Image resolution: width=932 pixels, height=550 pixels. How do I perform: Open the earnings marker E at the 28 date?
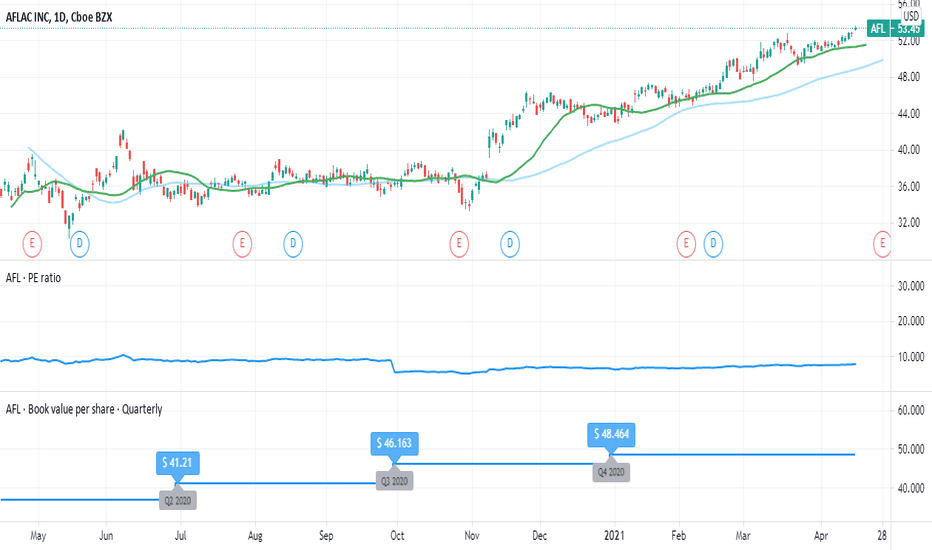(x=882, y=244)
